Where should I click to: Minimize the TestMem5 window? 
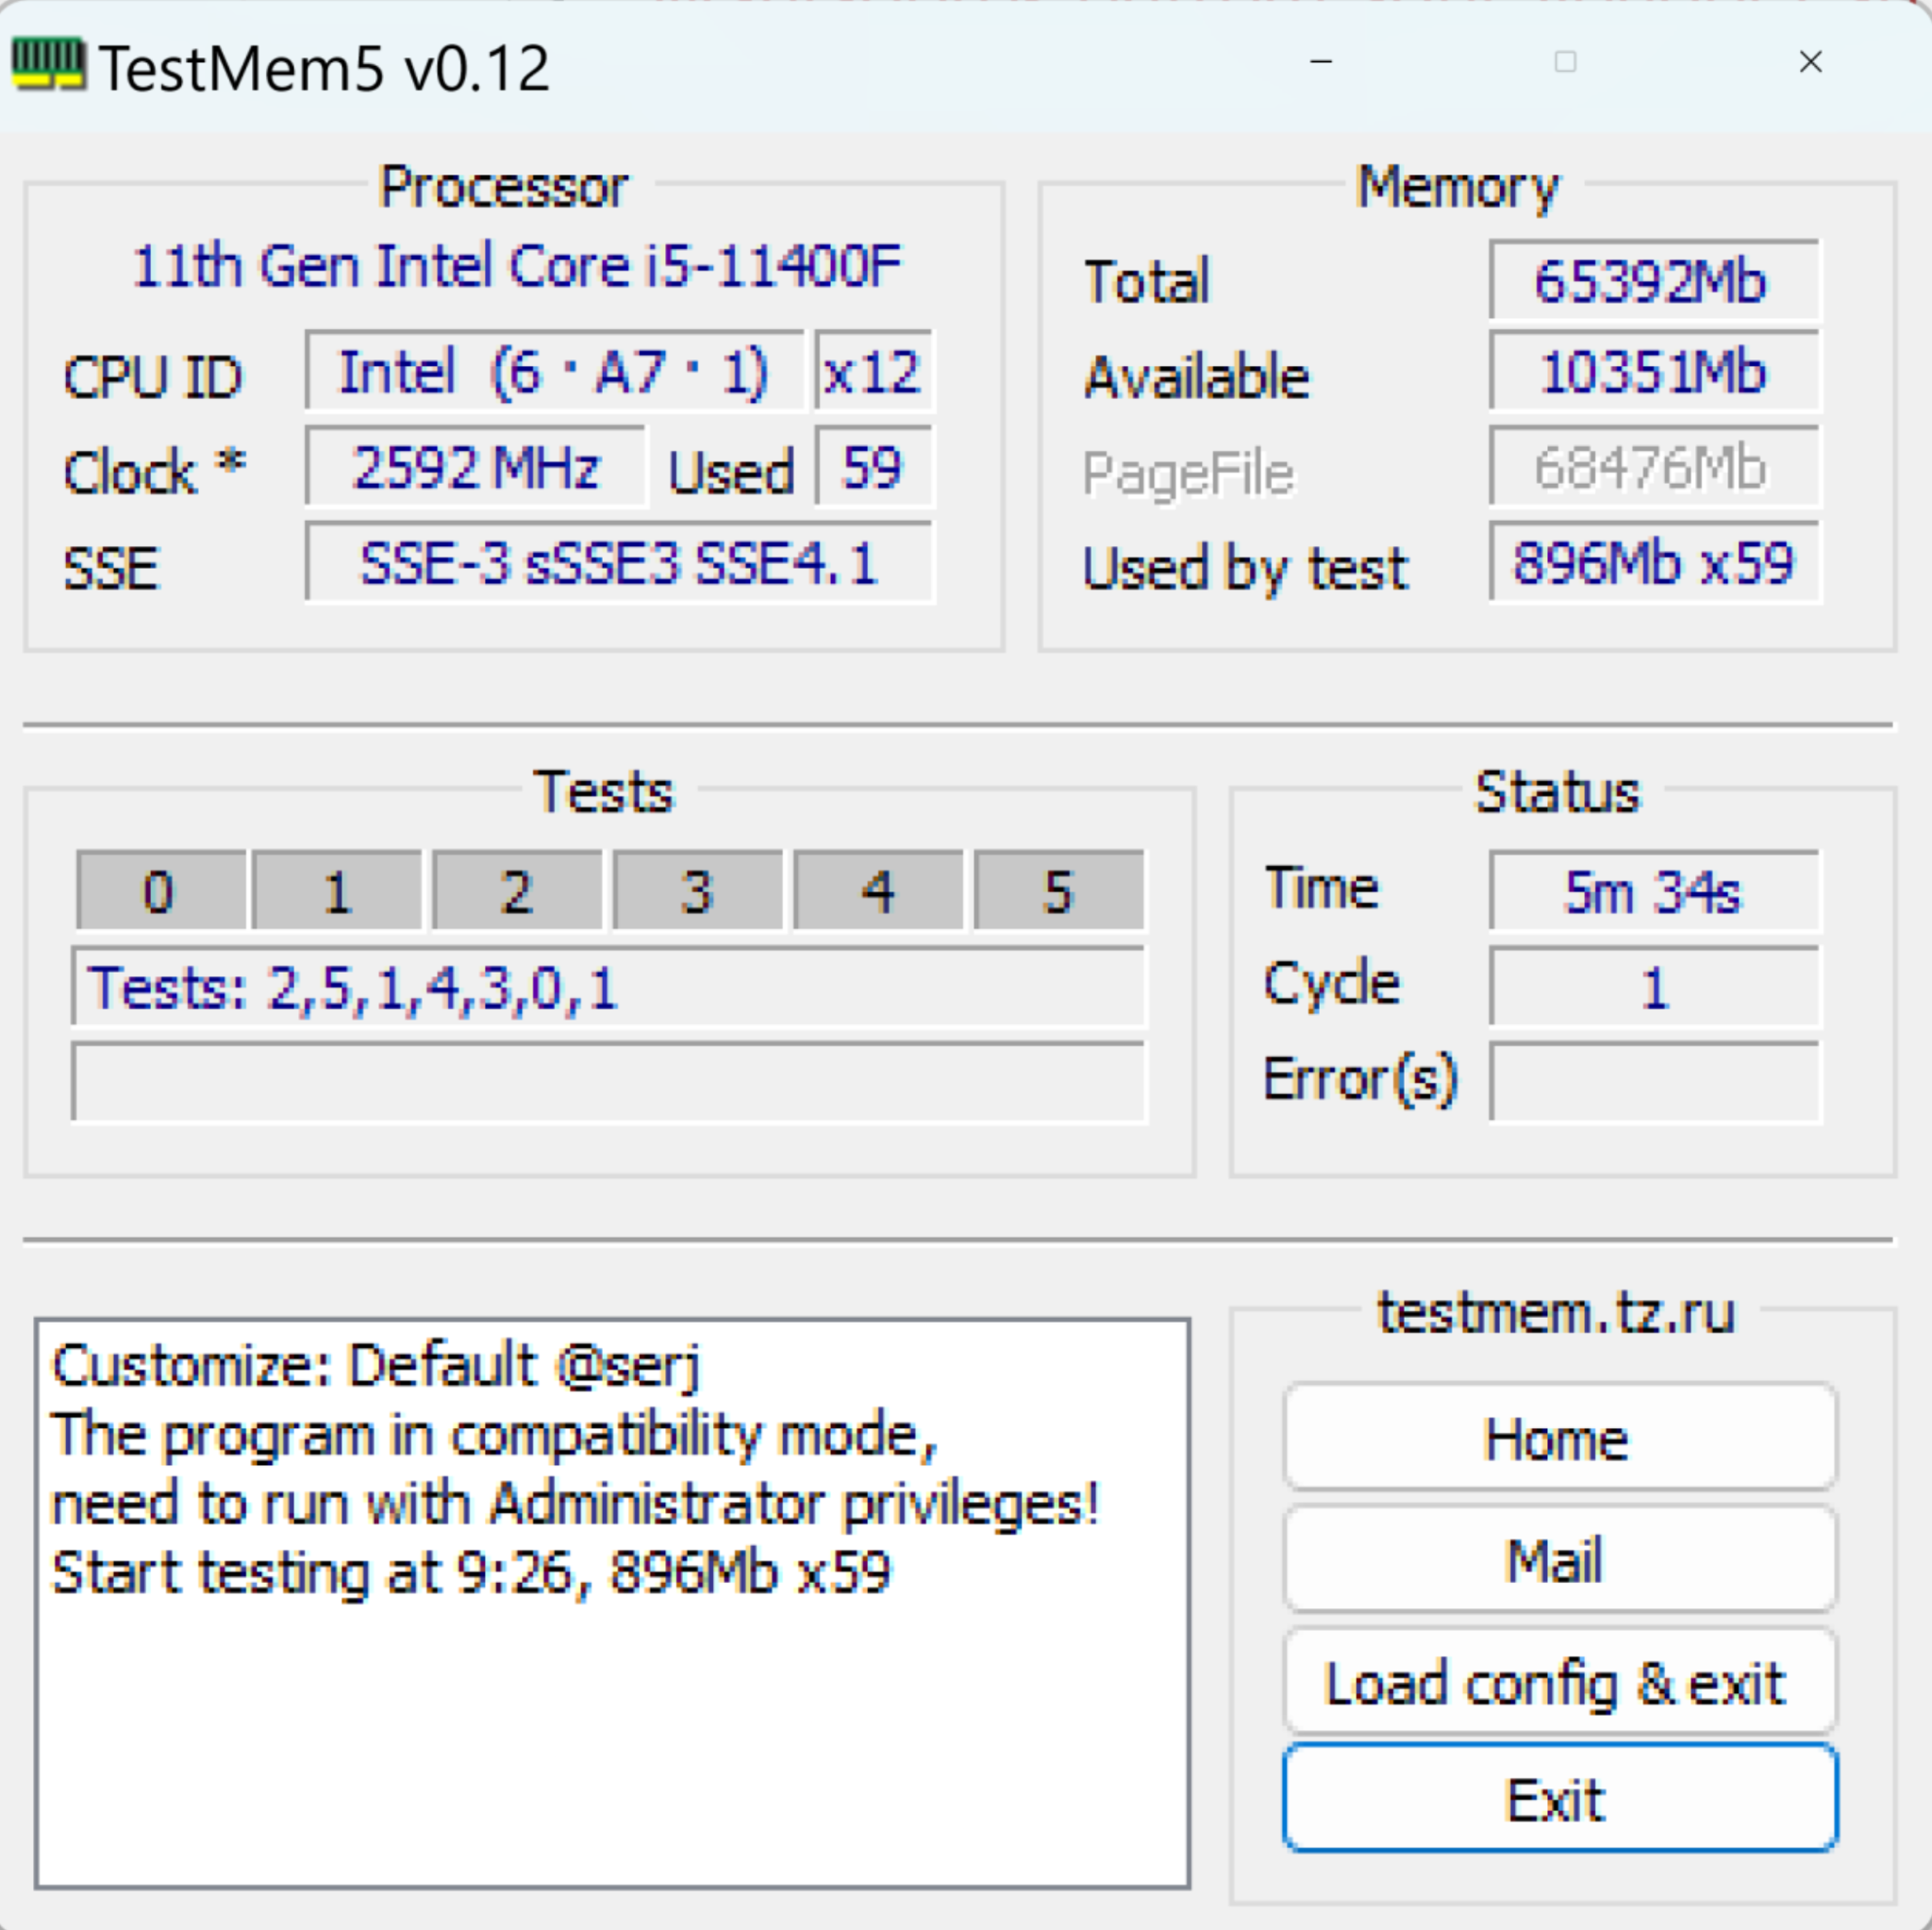click(1321, 62)
